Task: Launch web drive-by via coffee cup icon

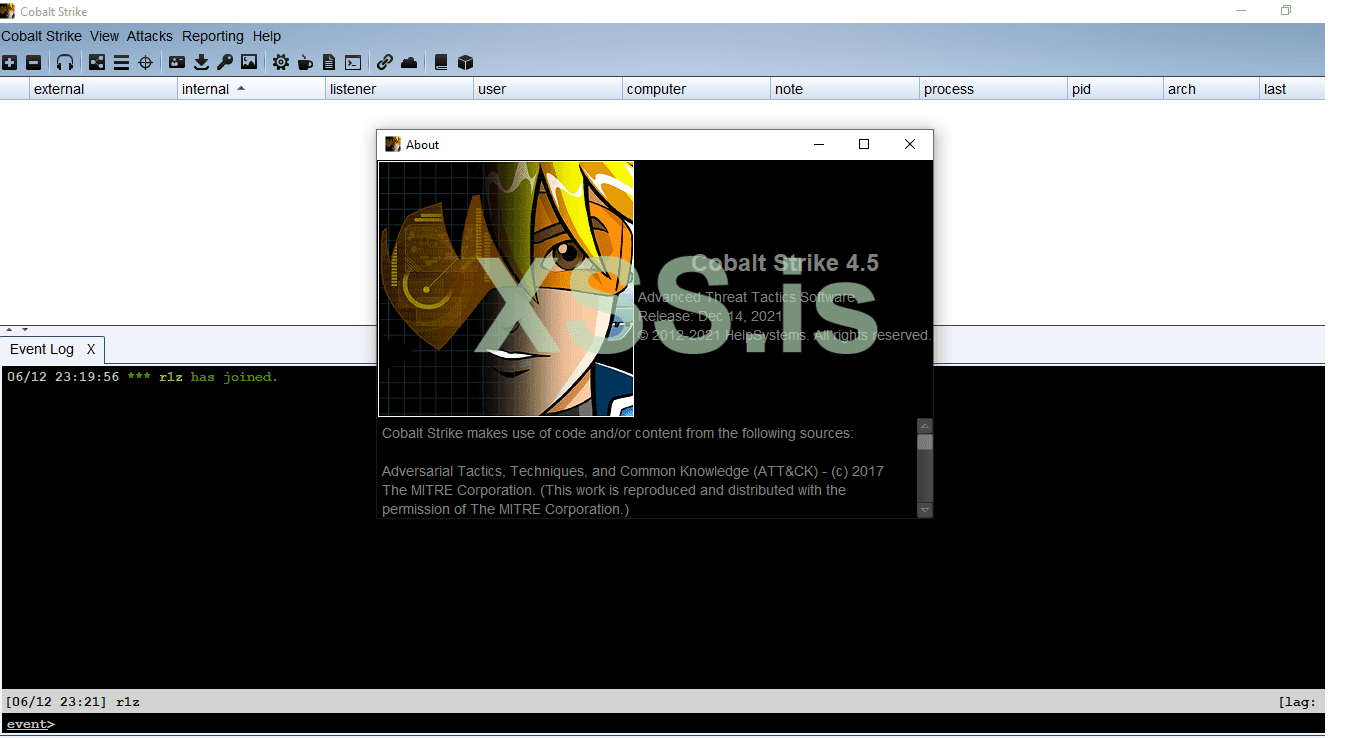Action: coord(305,62)
